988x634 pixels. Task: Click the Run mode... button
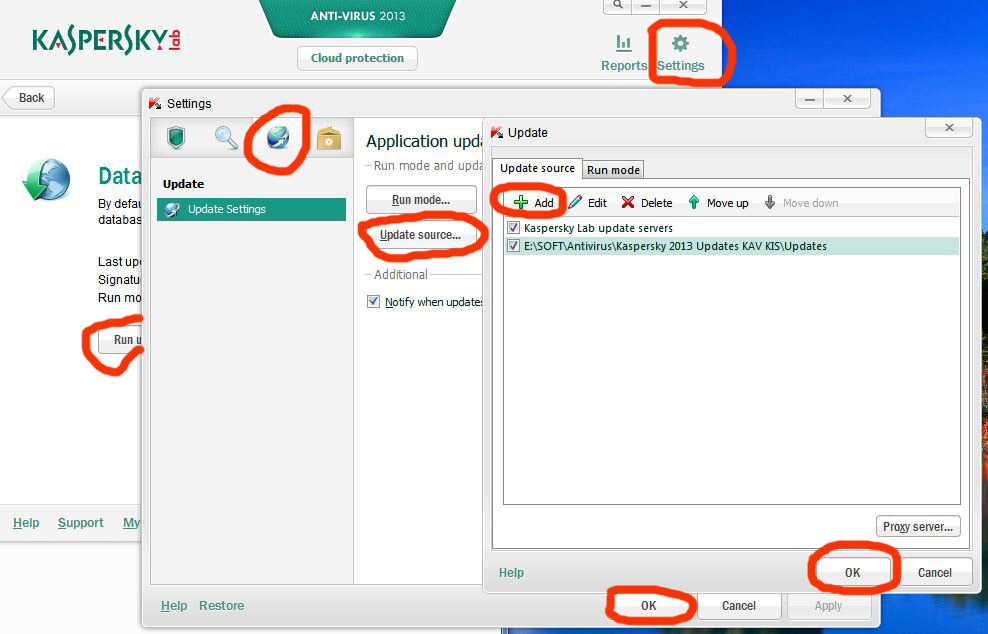421,200
